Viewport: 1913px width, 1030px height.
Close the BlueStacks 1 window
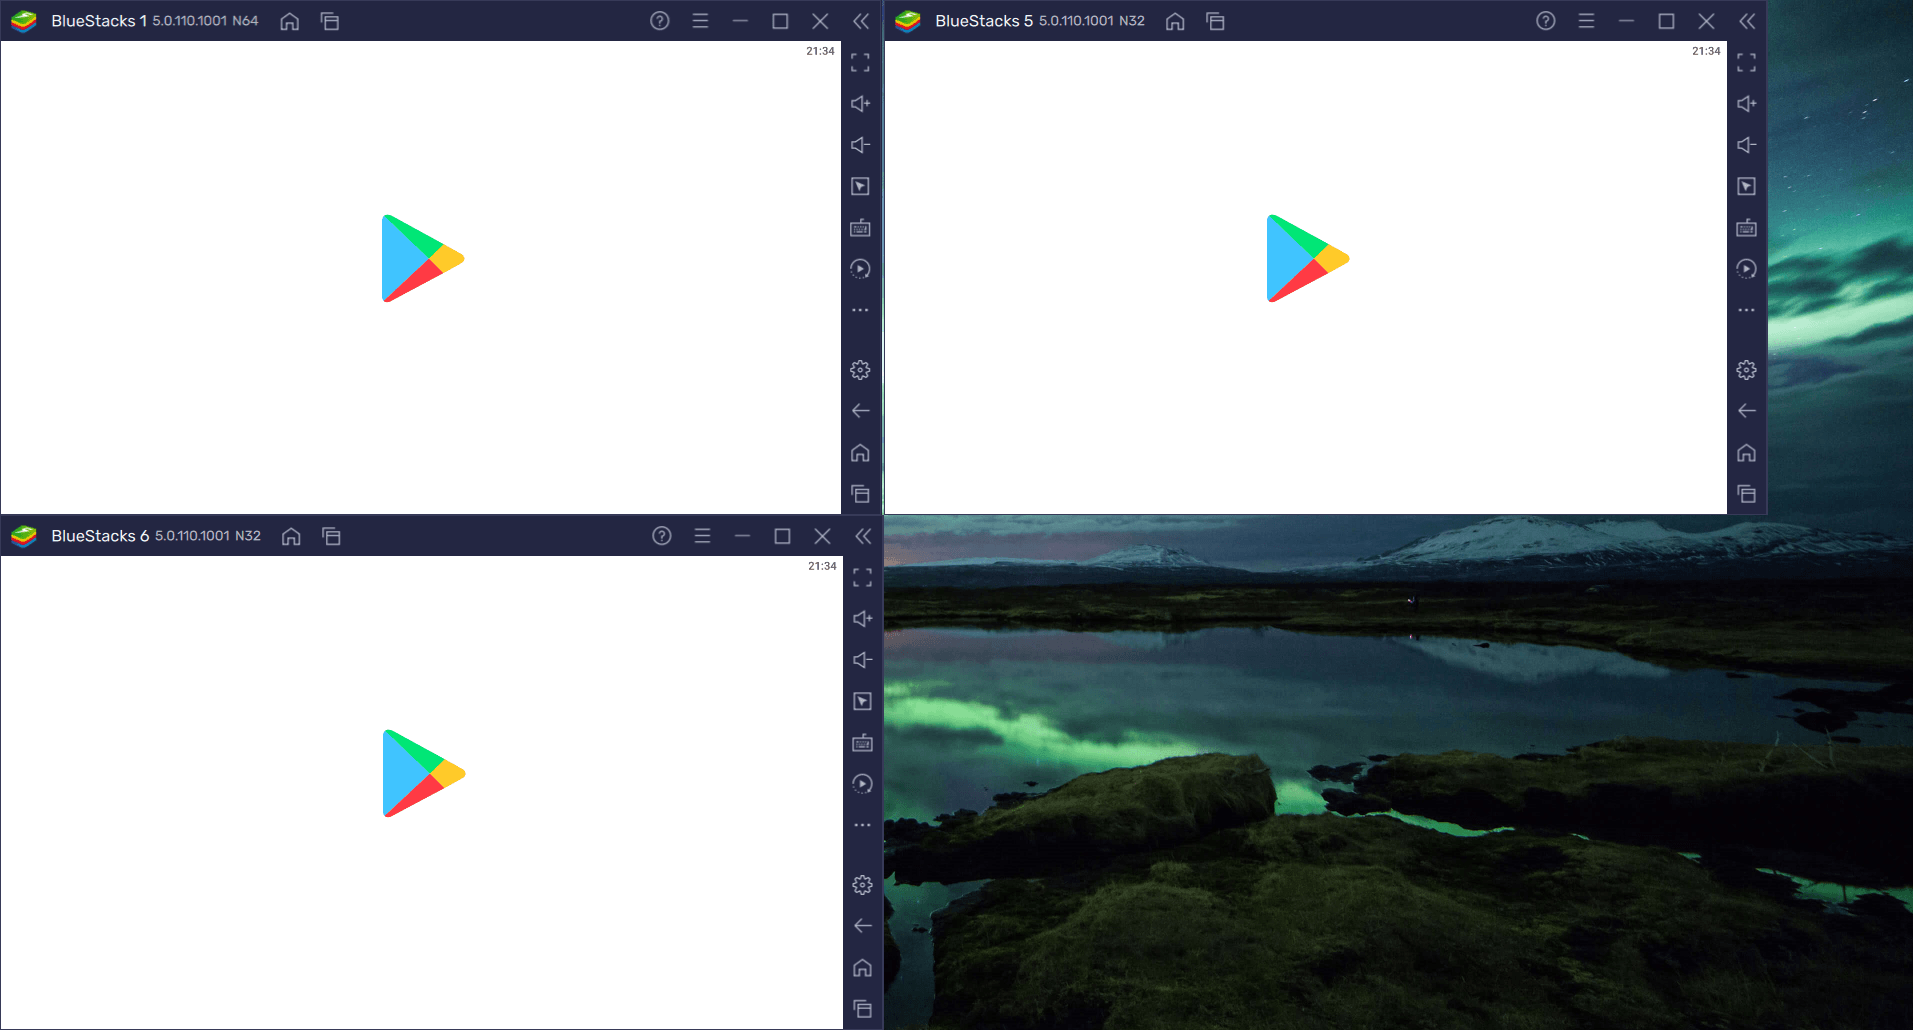coord(820,21)
